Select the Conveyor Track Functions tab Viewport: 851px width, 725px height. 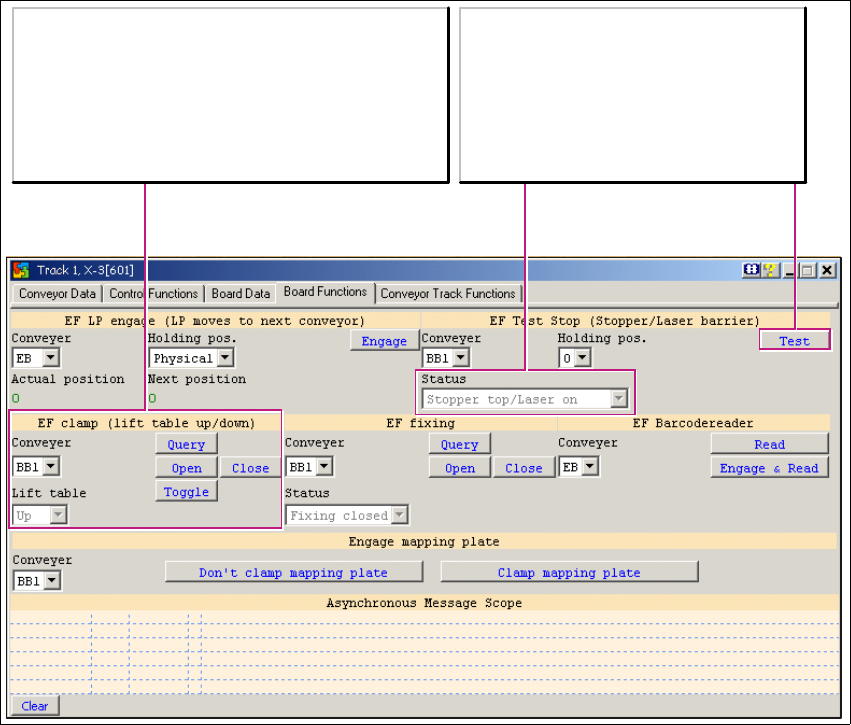[448, 294]
